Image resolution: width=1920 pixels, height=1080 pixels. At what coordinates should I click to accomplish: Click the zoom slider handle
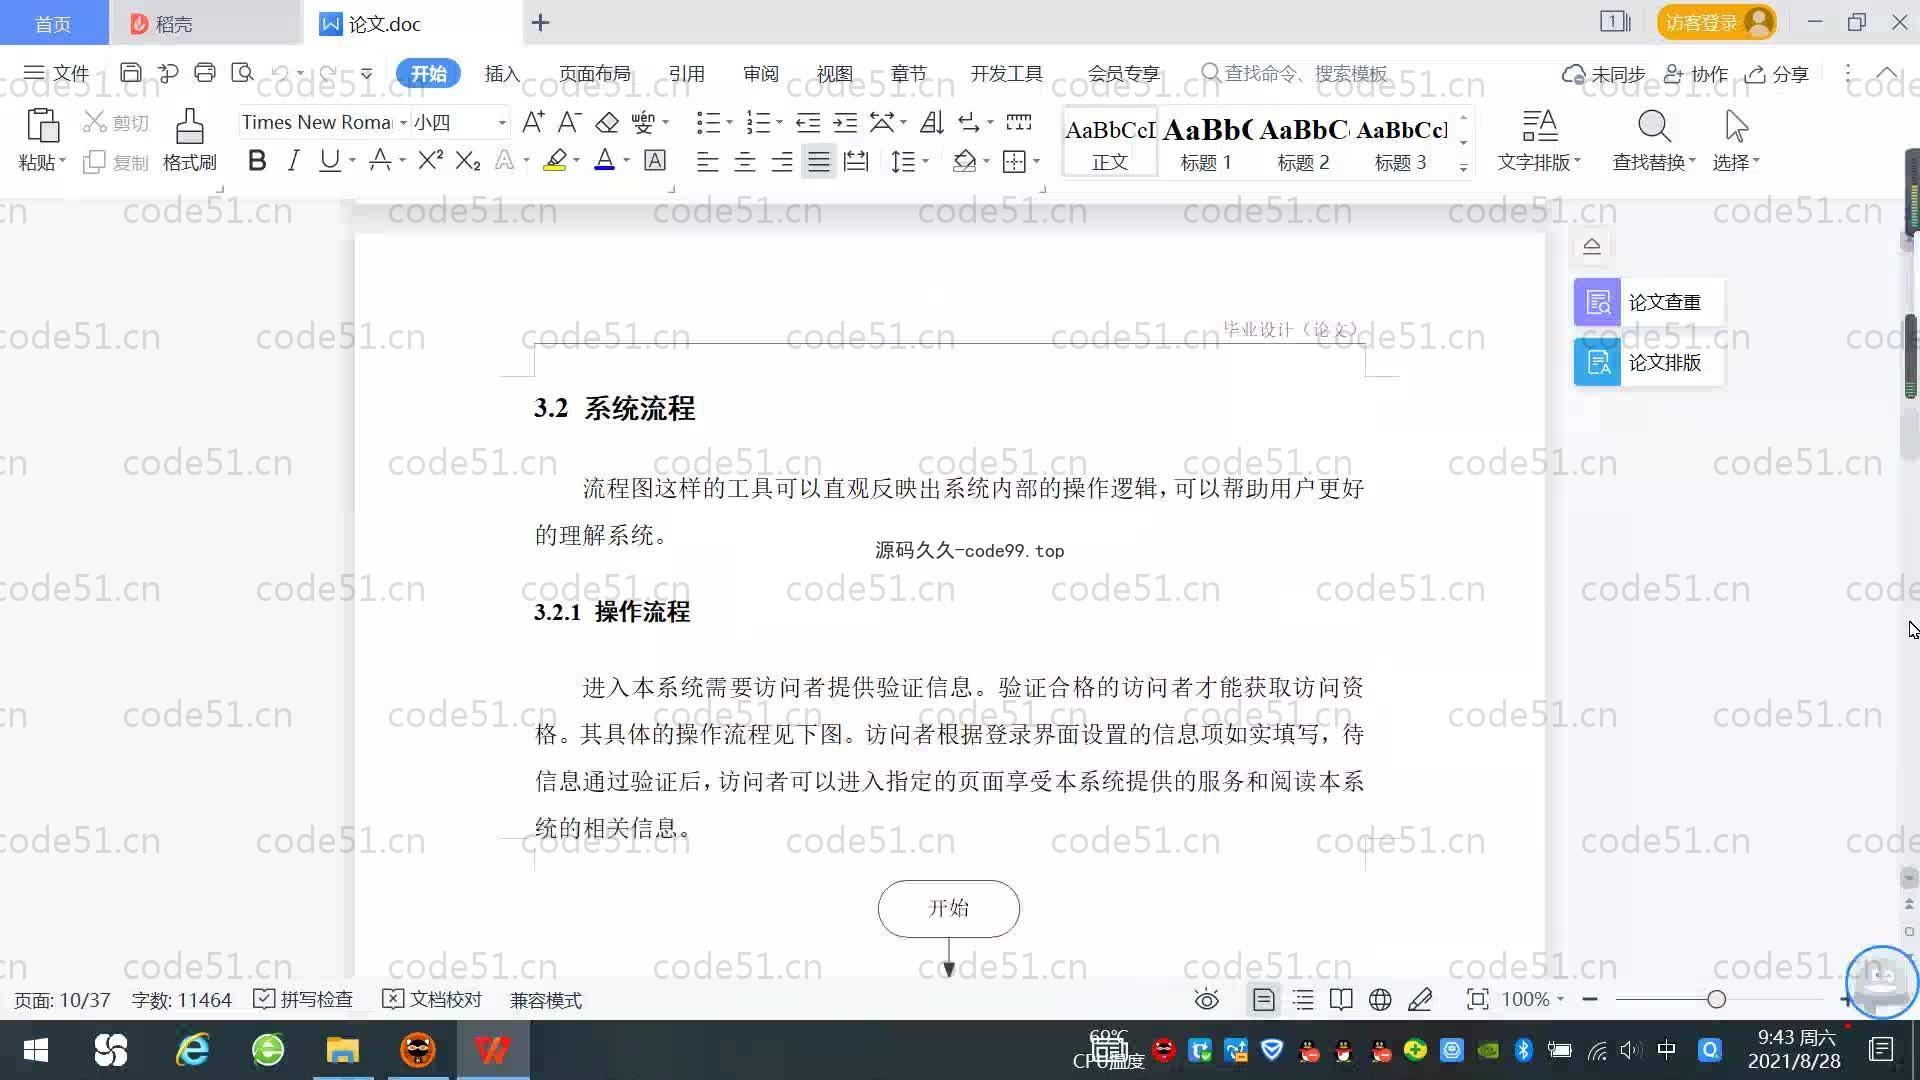tap(1716, 1000)
